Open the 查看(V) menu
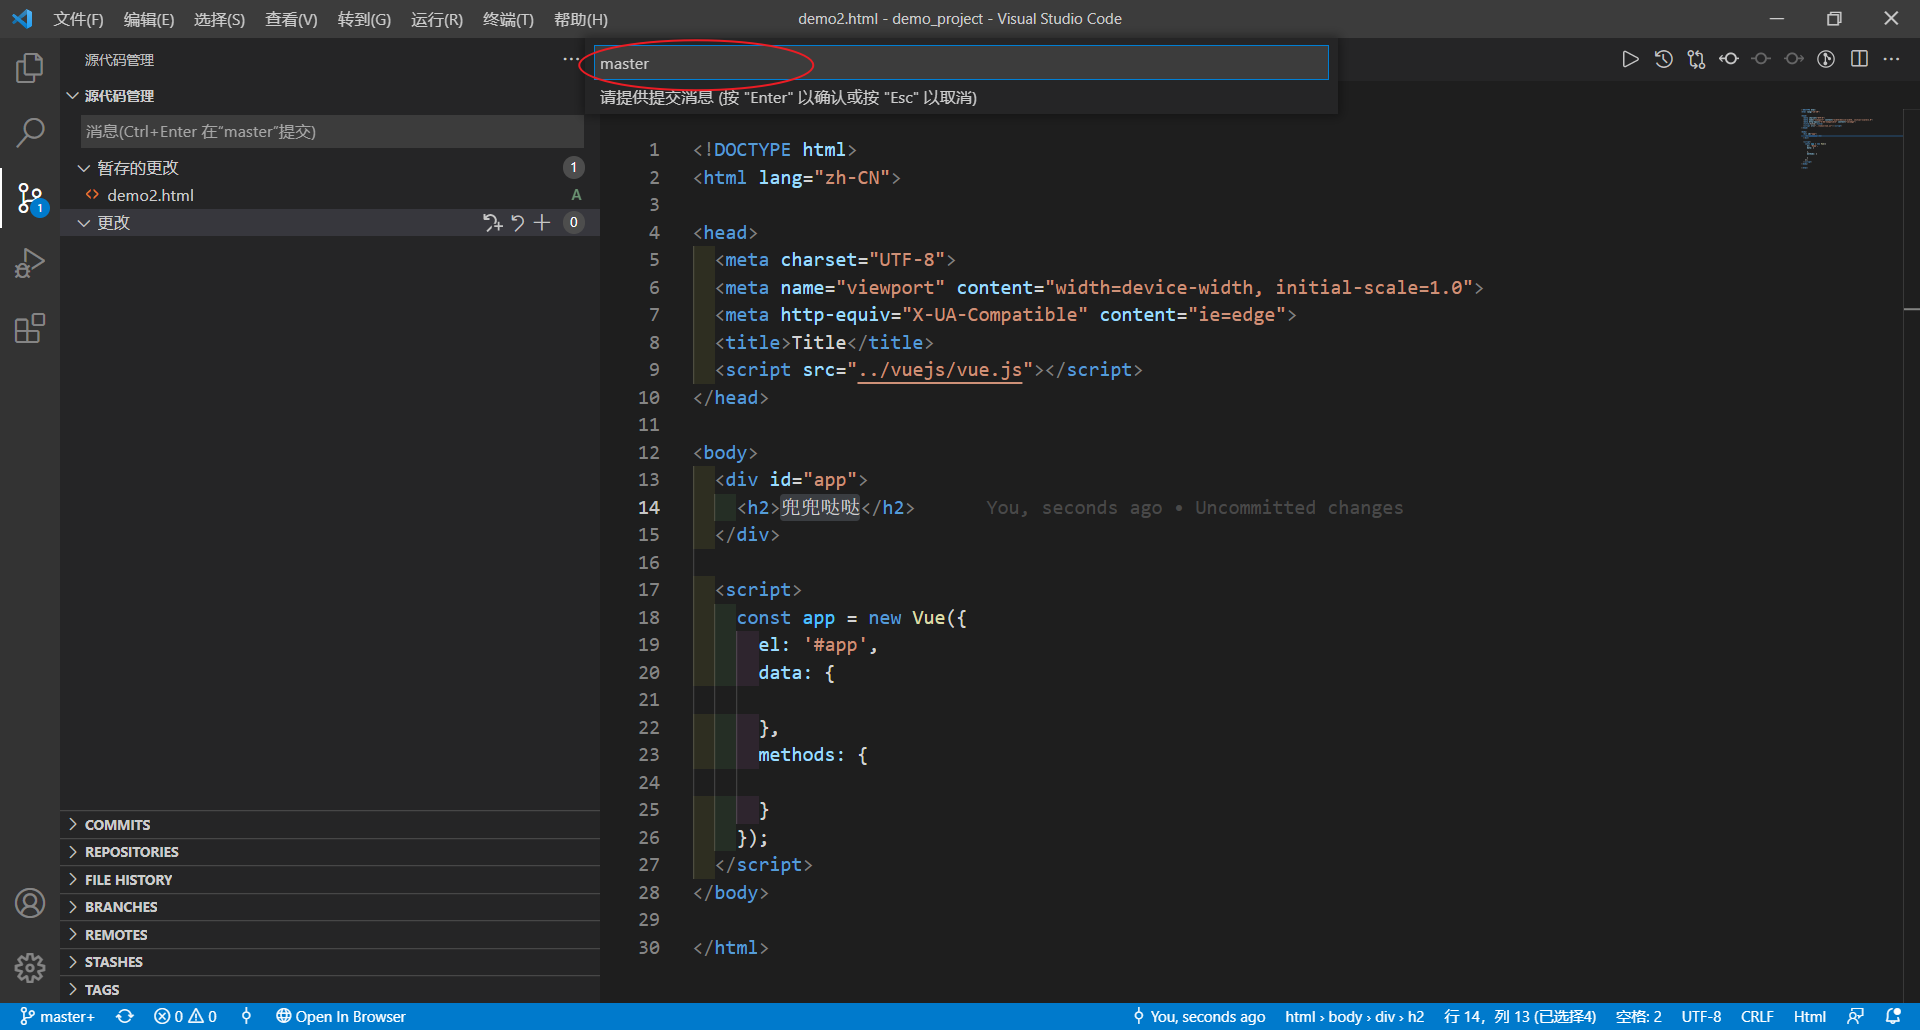The height and width of the screenshot is (1030, 1920). click(291, 19)
